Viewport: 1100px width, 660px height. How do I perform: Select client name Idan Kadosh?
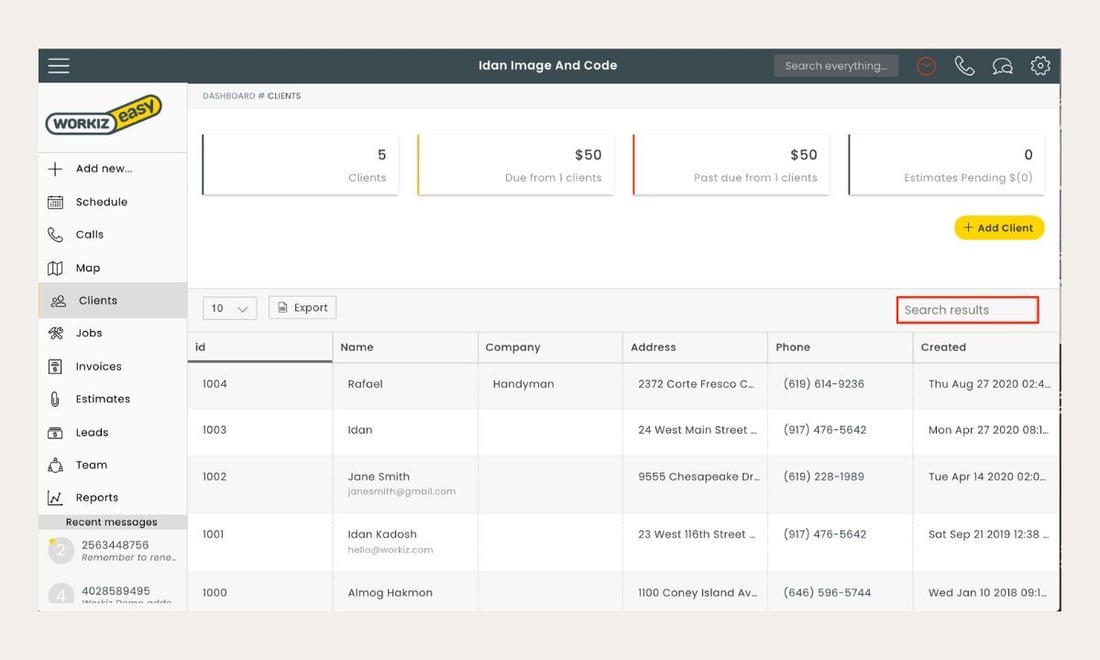pos(382,534)
